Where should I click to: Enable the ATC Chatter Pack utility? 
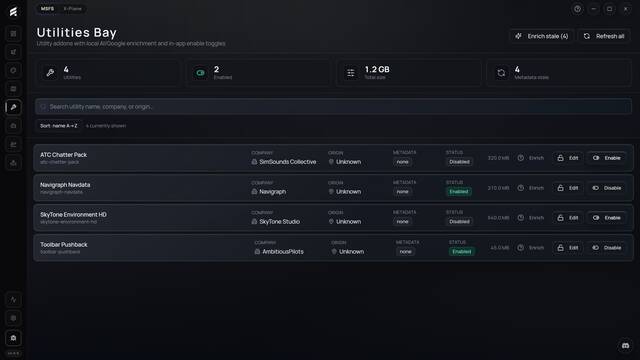click(x=607, y=158)
